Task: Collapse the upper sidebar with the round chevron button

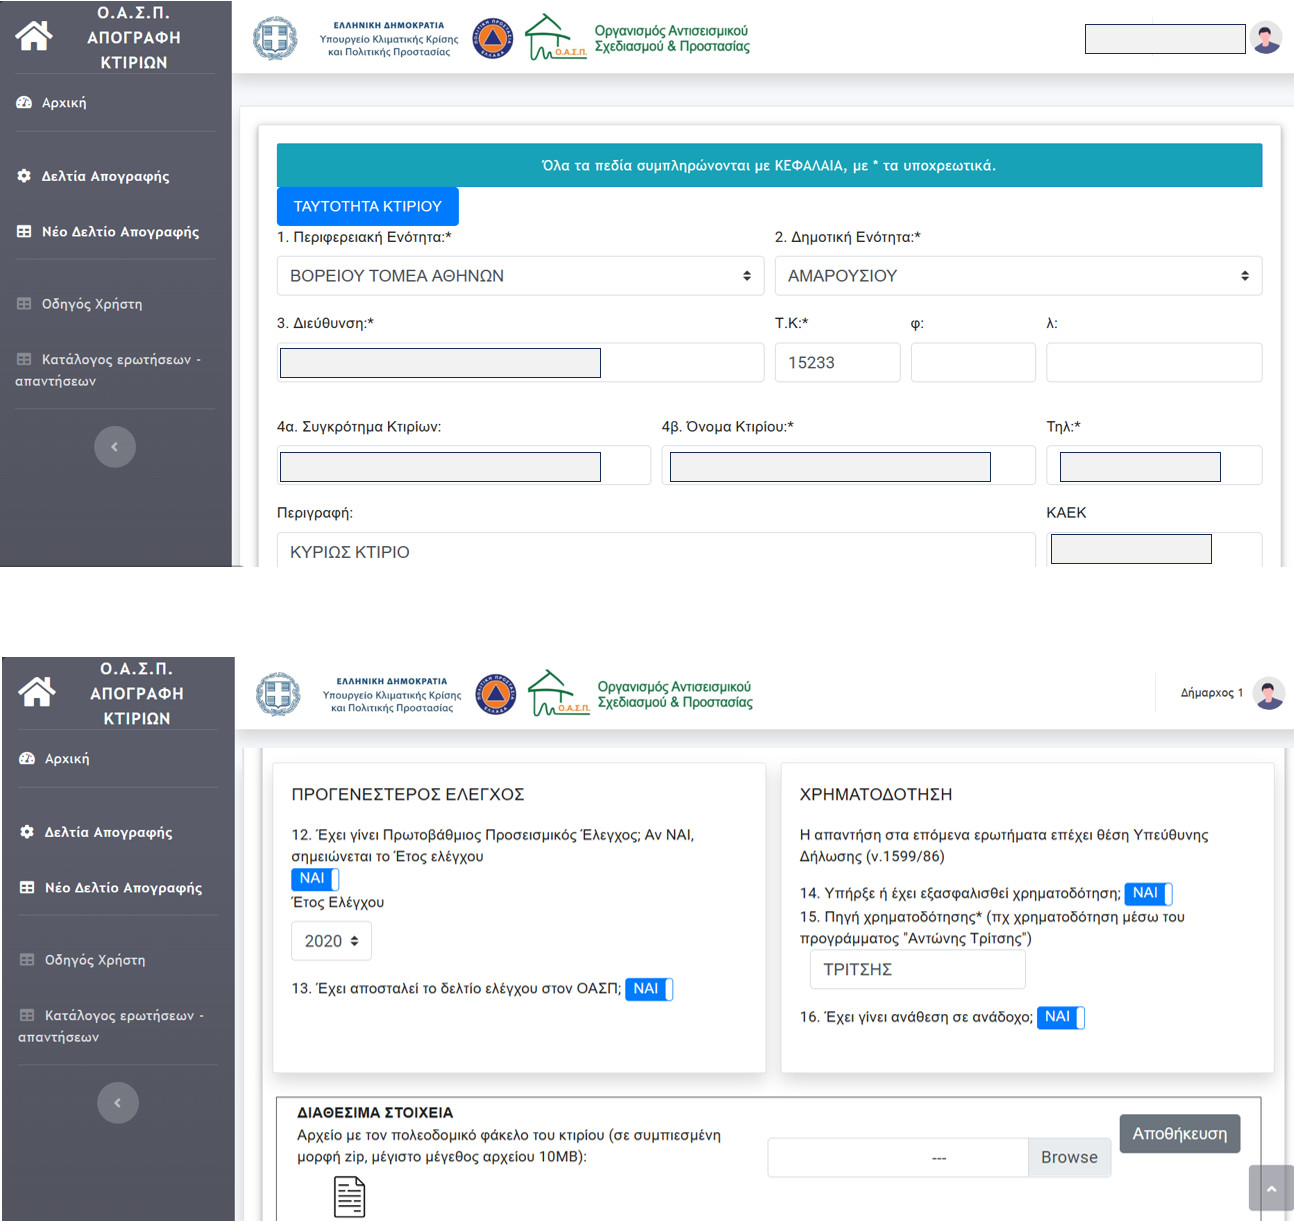Action: click(114, 447)
